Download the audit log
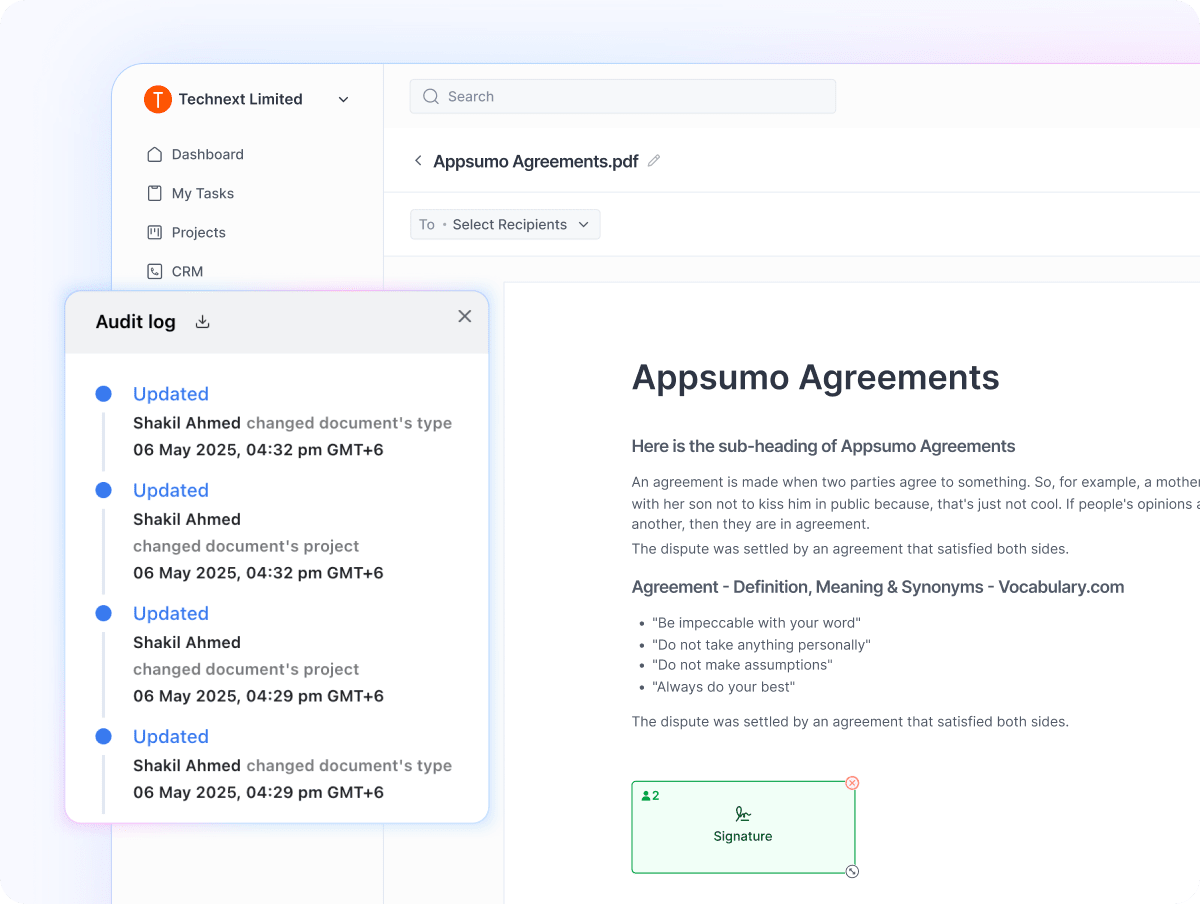1200x904 pixels. coord(202,322)
